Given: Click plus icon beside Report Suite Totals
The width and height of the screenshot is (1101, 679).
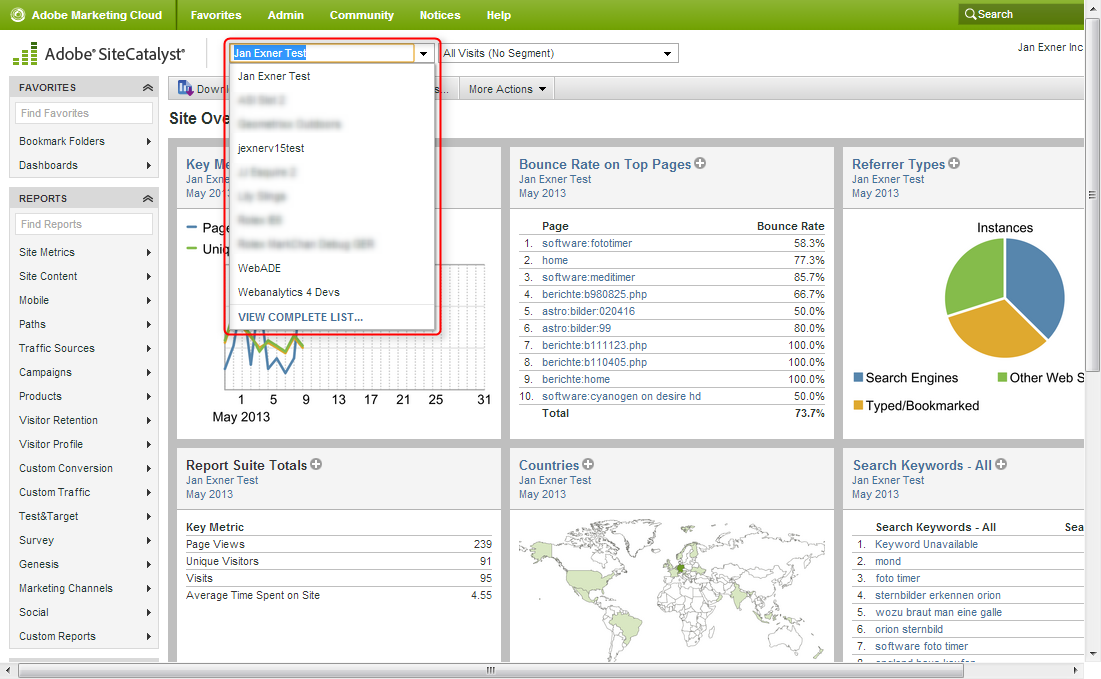Looking at the screenshot, I should click(316, 464).
